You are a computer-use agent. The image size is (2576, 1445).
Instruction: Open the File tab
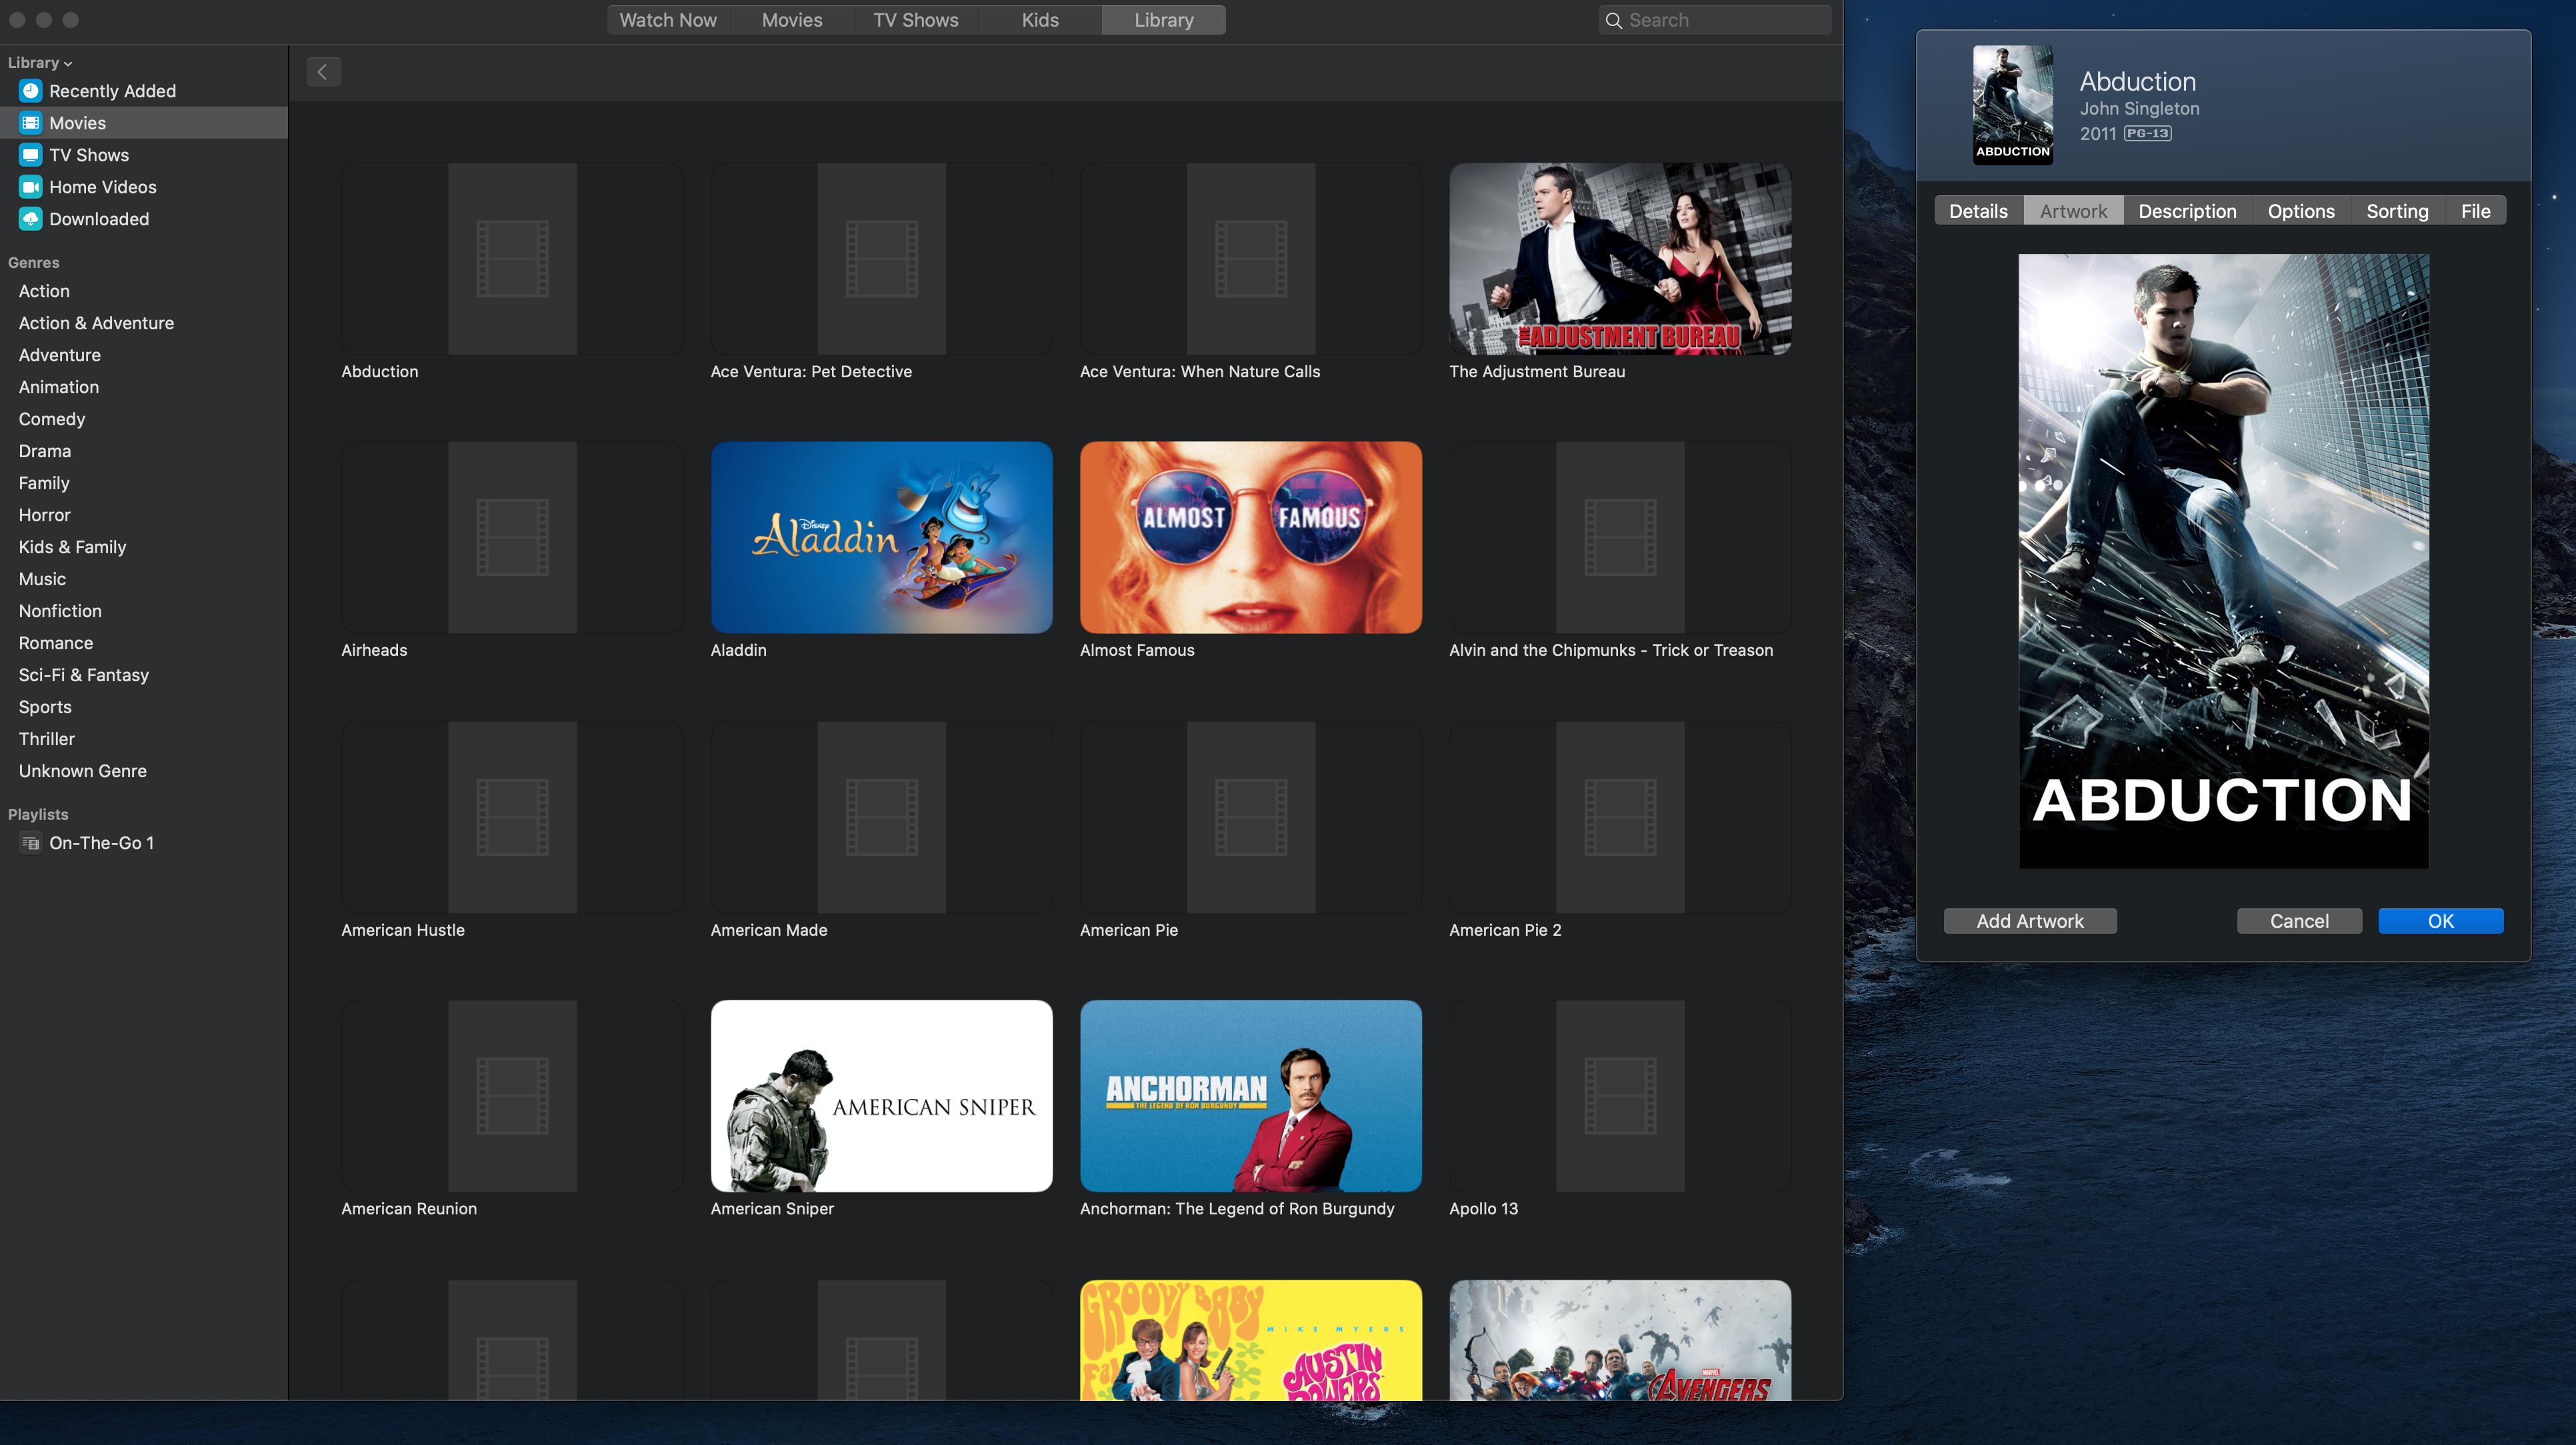pos(2475,211)
